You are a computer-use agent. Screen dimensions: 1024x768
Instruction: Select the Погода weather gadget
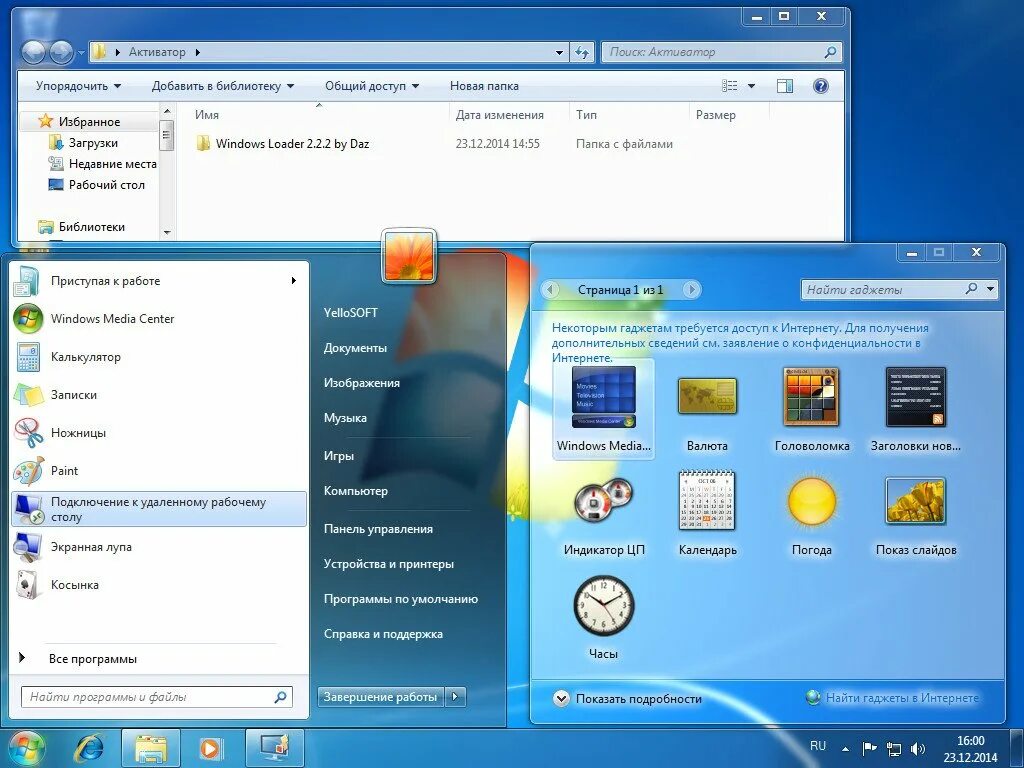pyautogui.click(x=812, y=513)
